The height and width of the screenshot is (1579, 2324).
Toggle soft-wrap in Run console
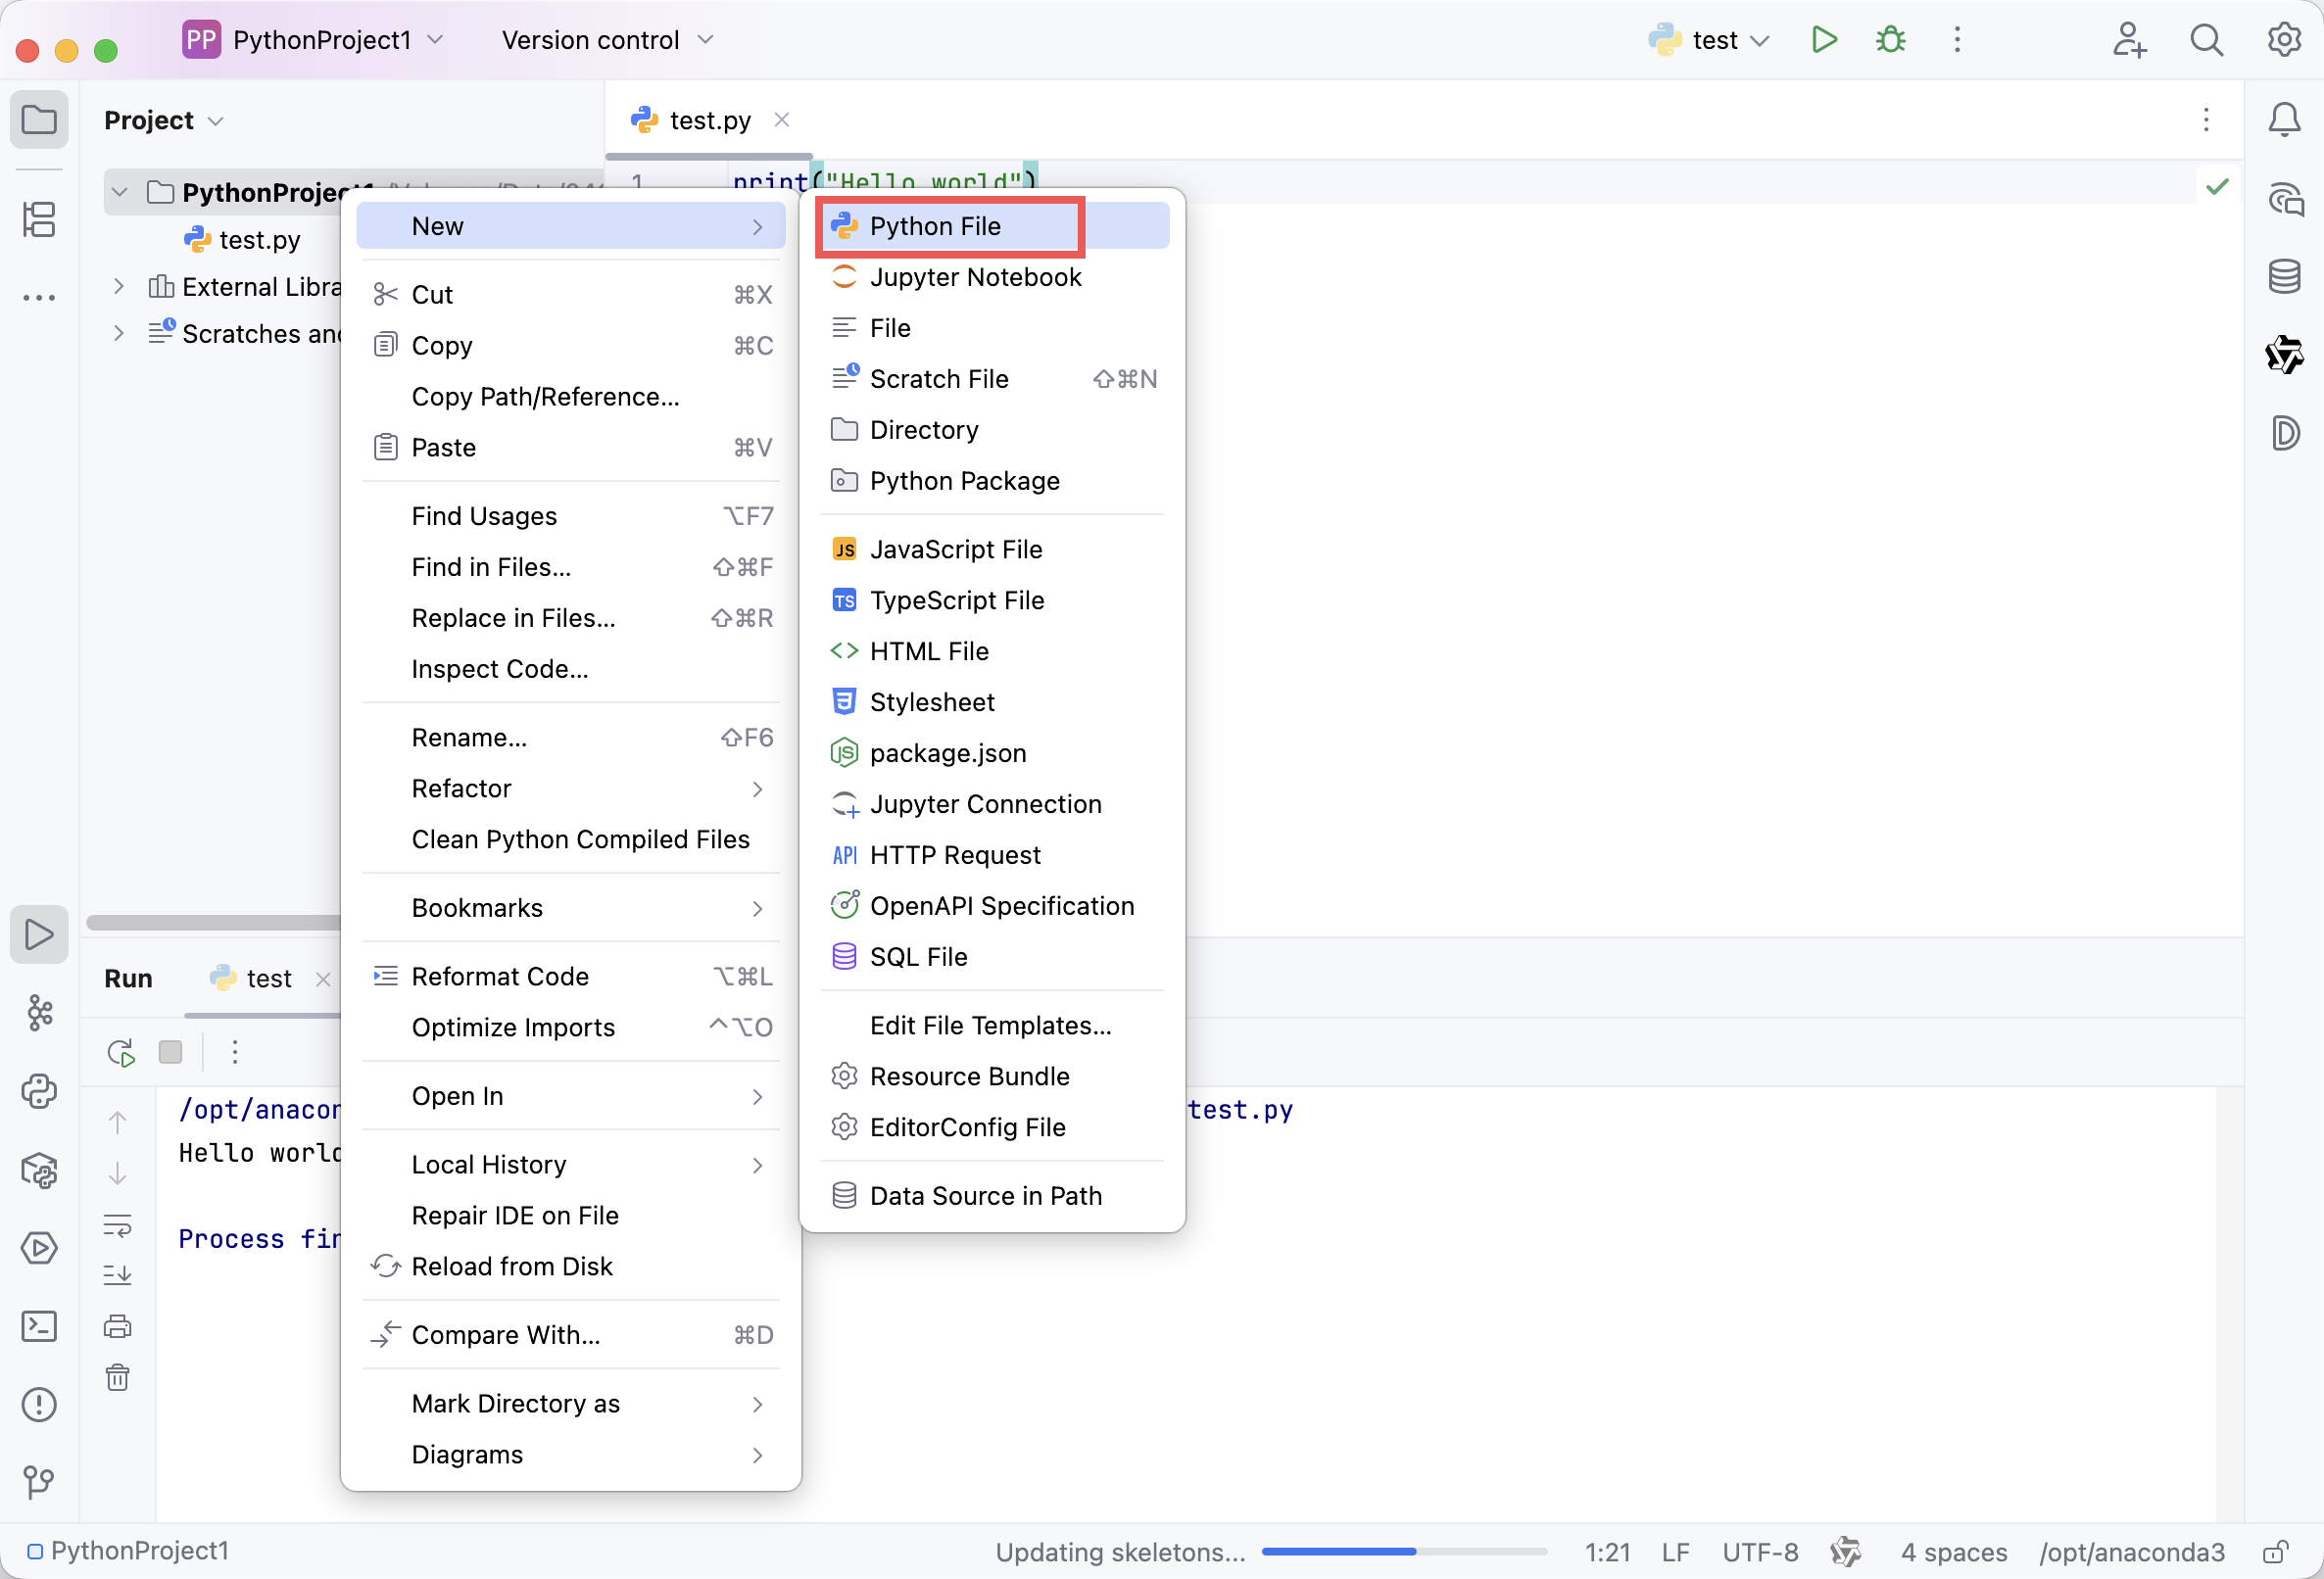click(x=118, y=1224)
